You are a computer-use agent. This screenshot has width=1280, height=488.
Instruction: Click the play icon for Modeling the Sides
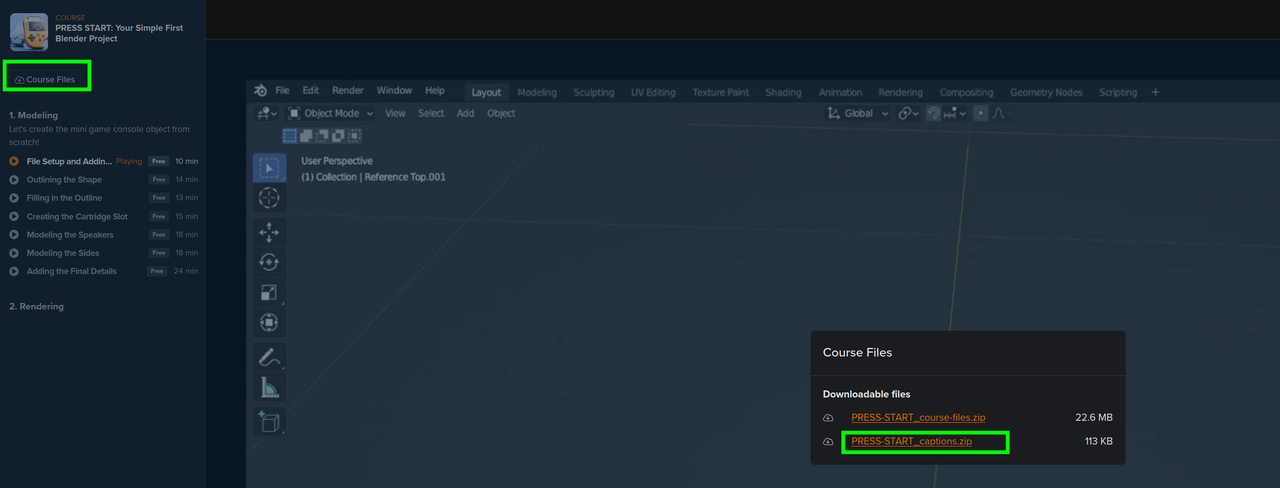tap(14, 253)
